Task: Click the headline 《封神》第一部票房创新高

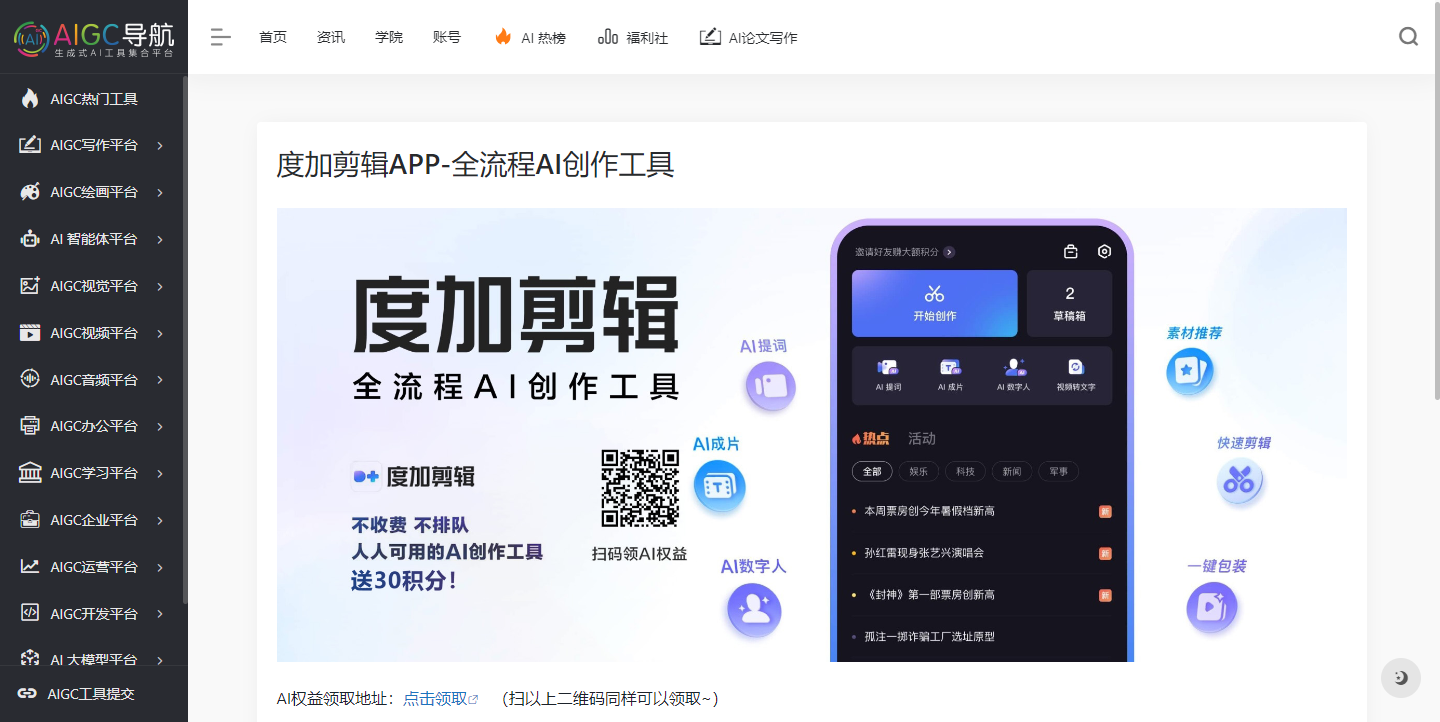Action: point(930,595)
